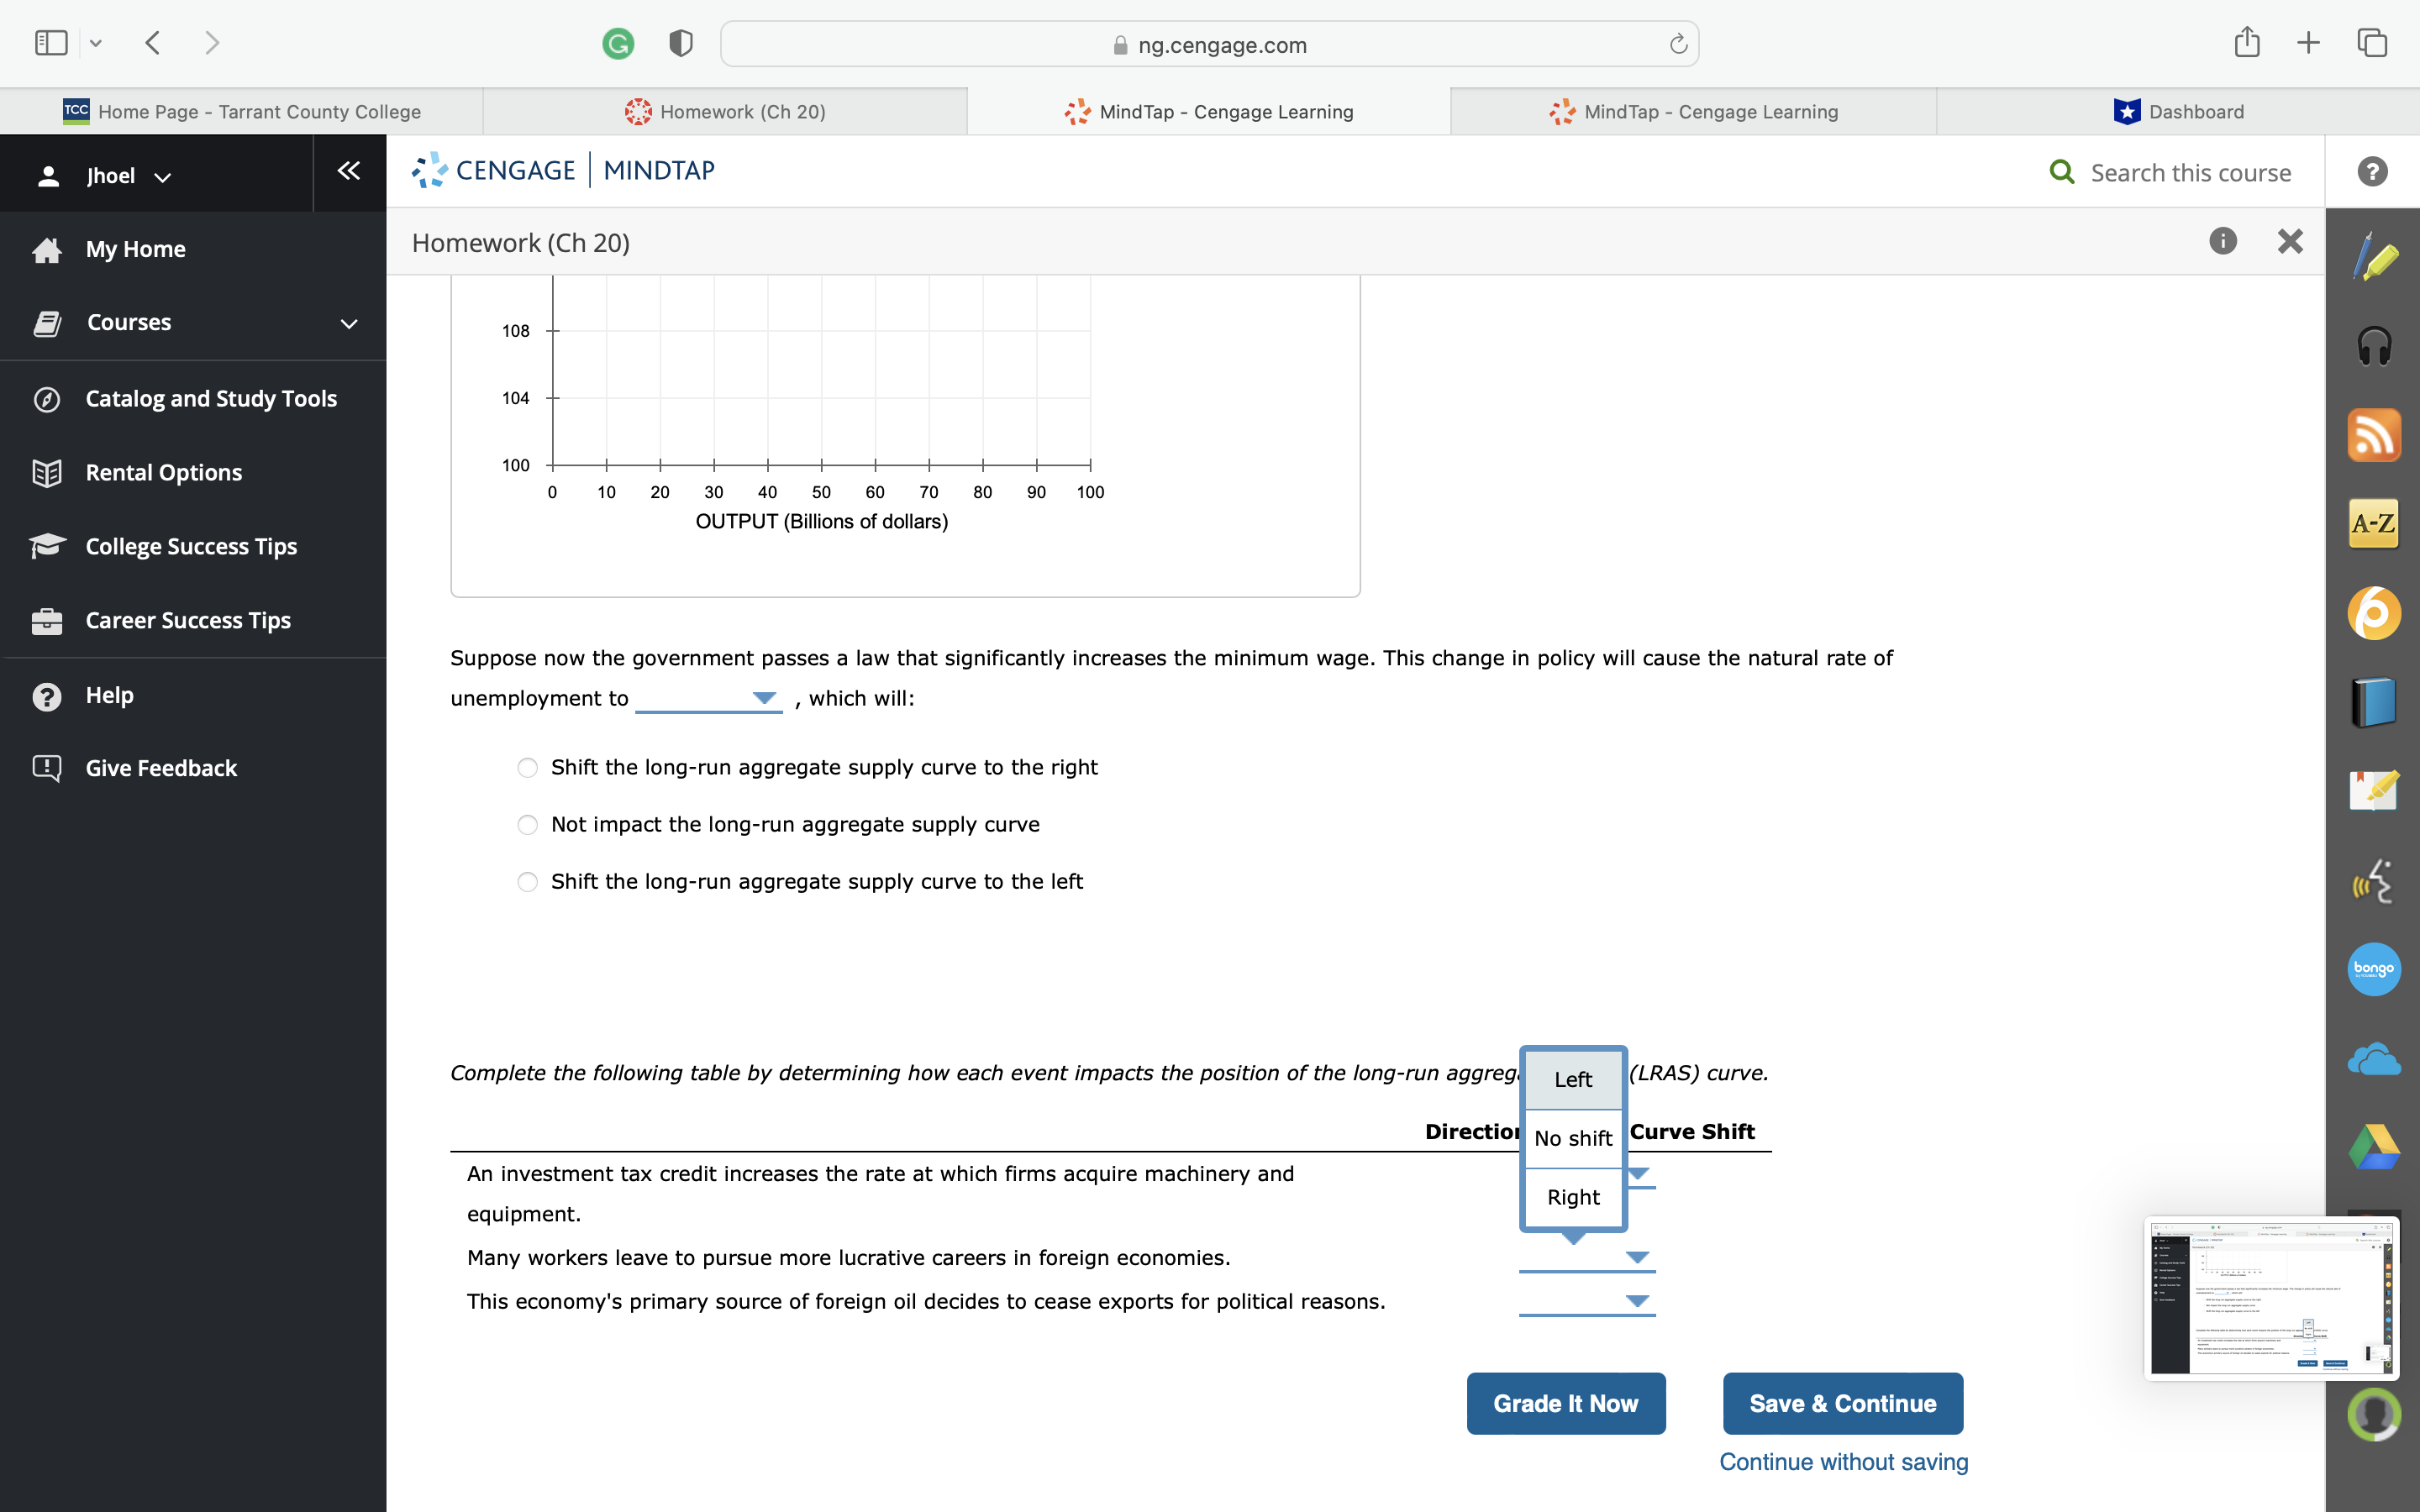2420x1512 pixels.
Task: Select shift LRAS curve to the right
Action: pyautogui.click(x=528, y=768)
